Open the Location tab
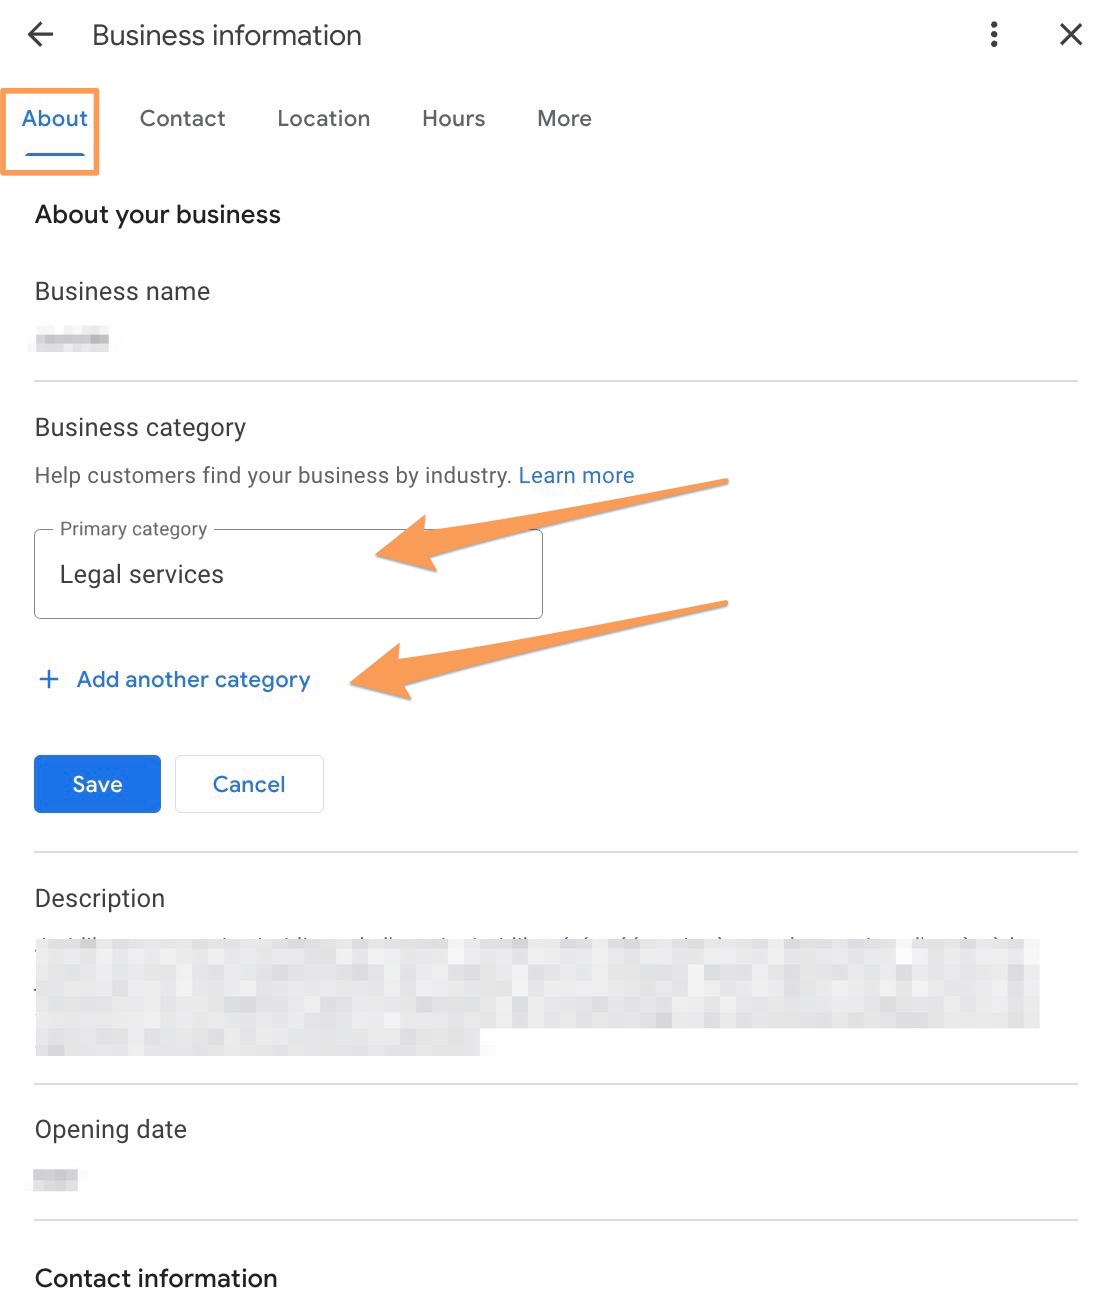Image resolution: width=1104 pixels, height=1302 pixels. point(323,119)
